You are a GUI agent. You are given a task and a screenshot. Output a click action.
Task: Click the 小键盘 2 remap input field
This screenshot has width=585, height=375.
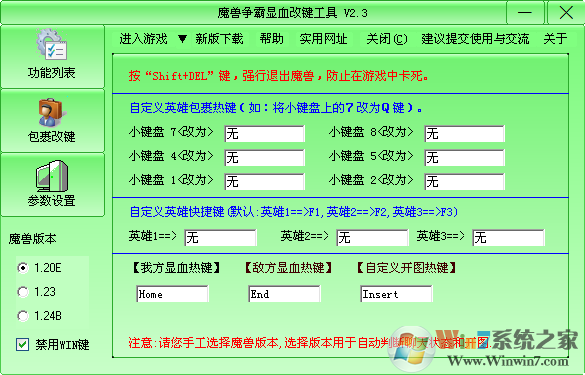coord(464,182)
